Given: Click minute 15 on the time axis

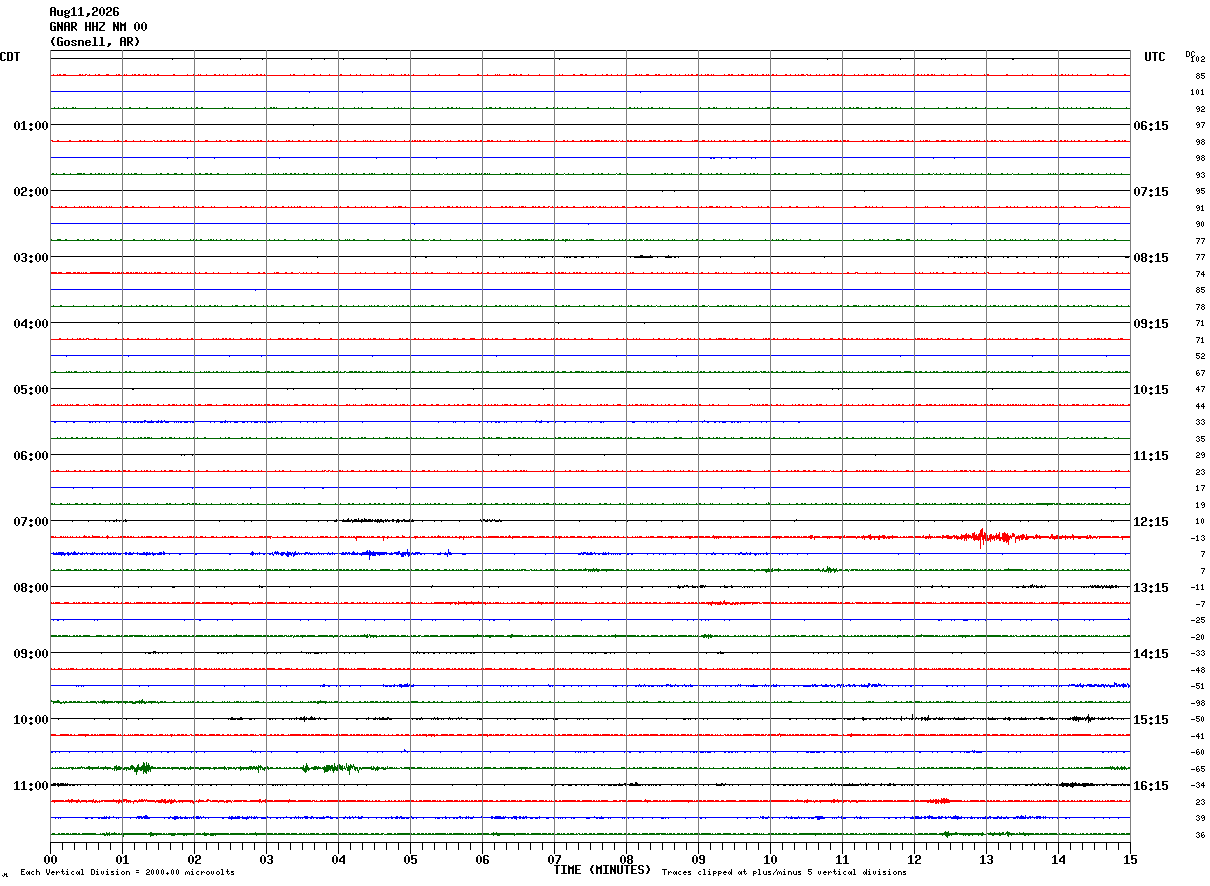Looking at the screenshot, I should click(x=1130, y=859).
